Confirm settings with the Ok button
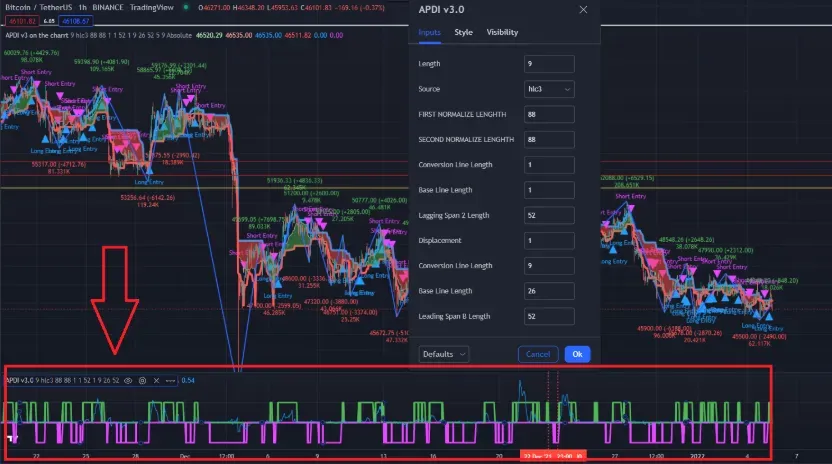The width and height of the screenshot is (832, 464). click(577, 354)
